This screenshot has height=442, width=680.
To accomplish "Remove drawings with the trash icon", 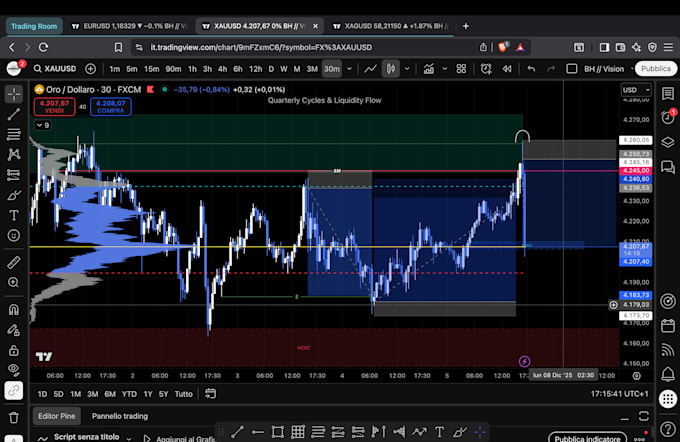I will [14, 417].
